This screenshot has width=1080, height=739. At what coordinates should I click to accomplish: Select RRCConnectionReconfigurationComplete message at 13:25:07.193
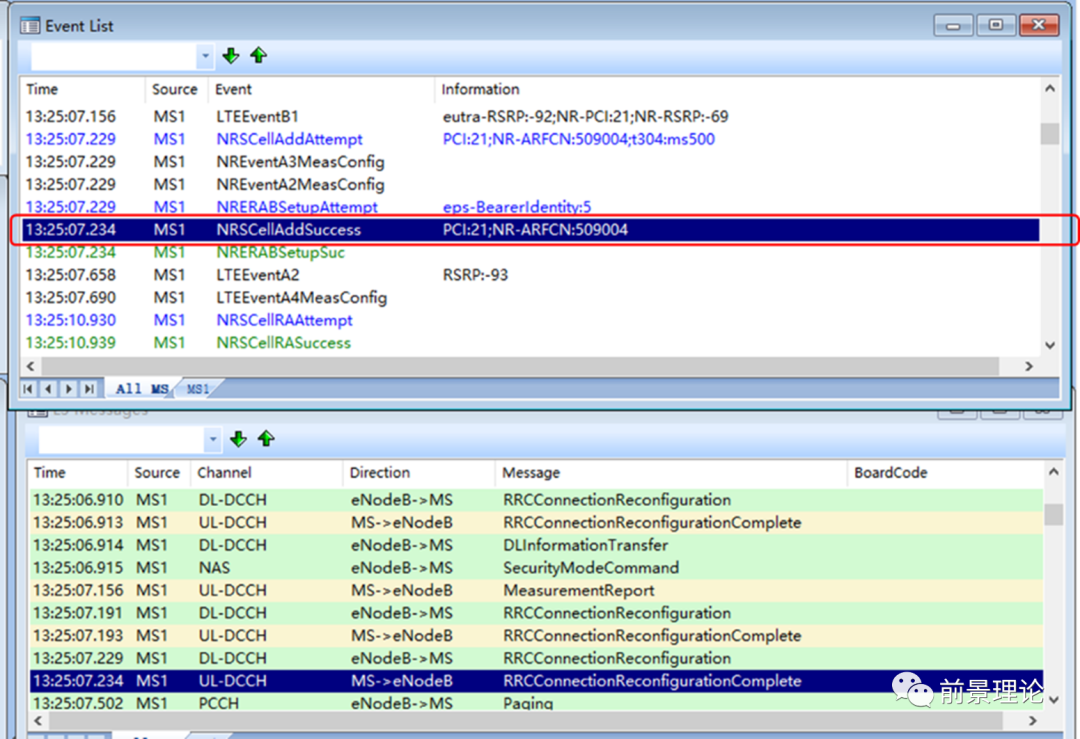[537, 636]
